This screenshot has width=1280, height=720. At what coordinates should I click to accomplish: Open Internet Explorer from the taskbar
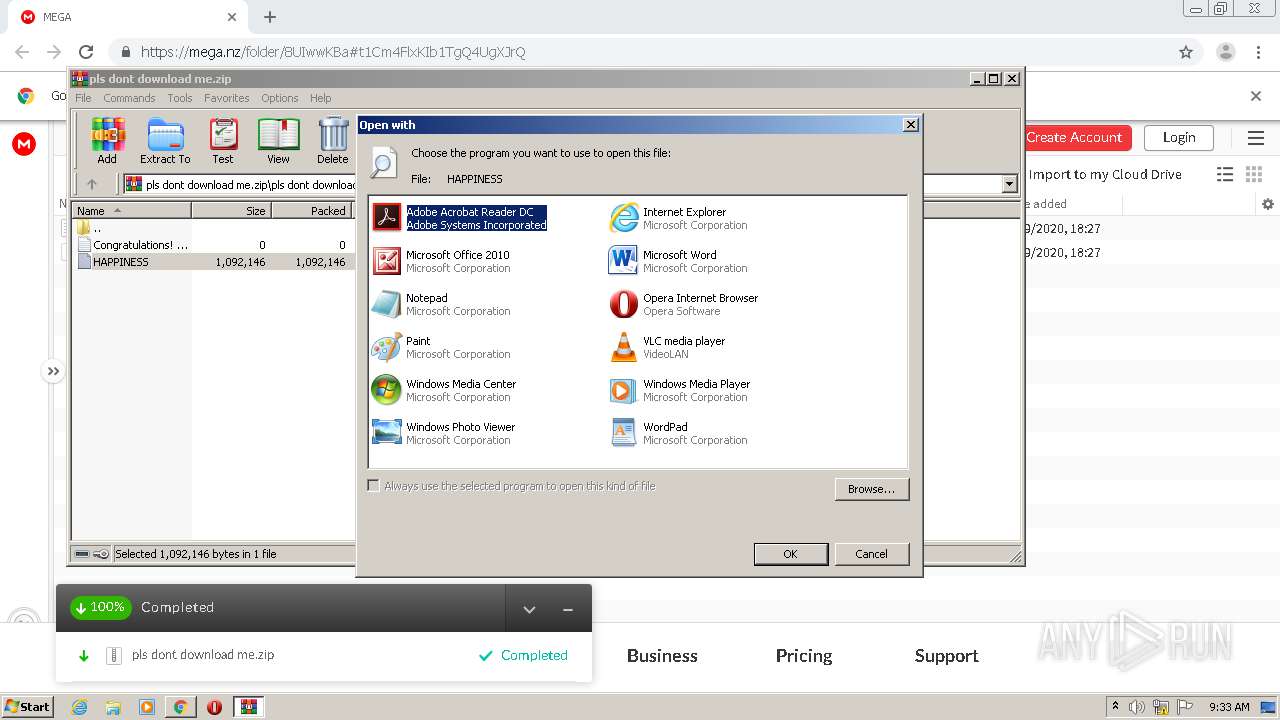pos(79,707)
